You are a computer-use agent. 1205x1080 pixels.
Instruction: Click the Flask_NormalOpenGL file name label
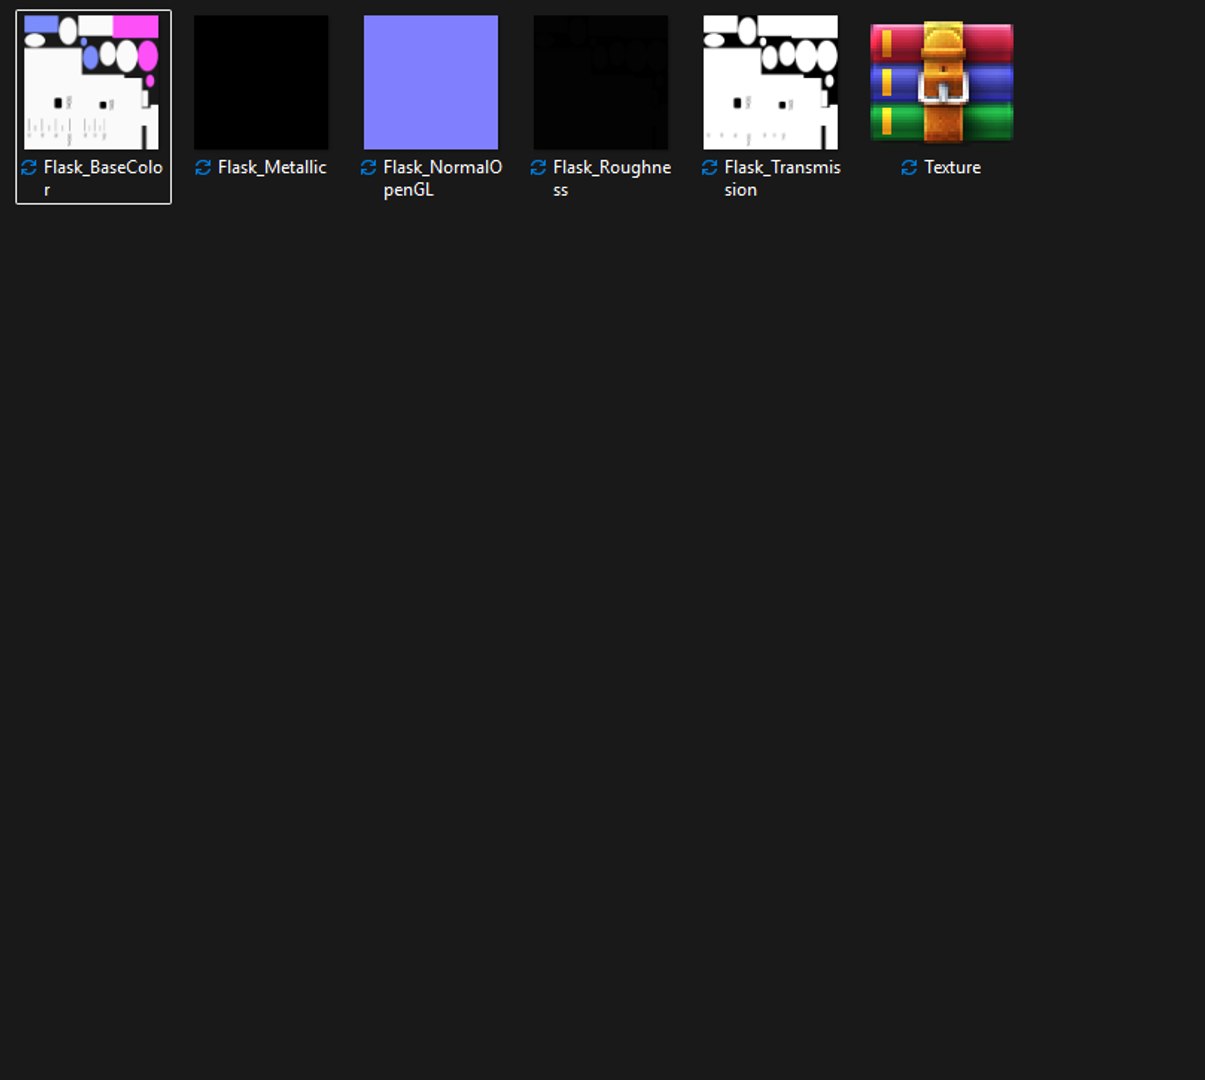(442, 178)
